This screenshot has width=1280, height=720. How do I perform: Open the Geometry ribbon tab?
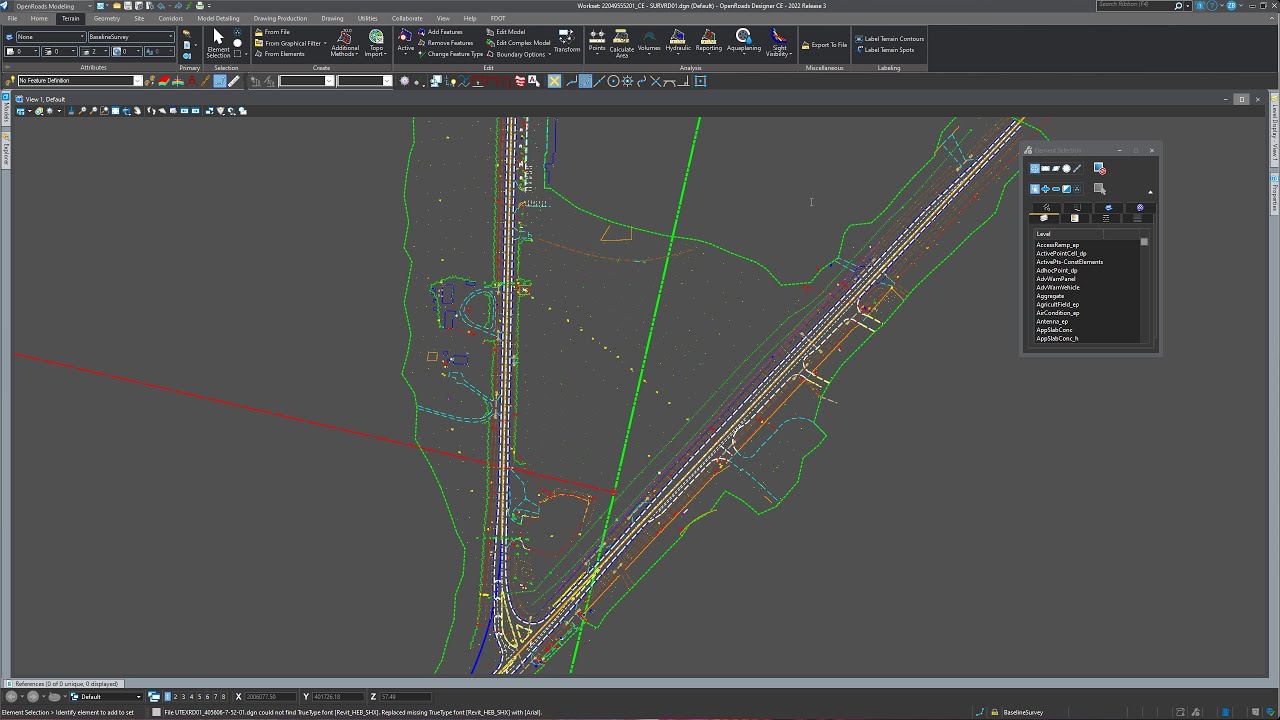[106, 18]
